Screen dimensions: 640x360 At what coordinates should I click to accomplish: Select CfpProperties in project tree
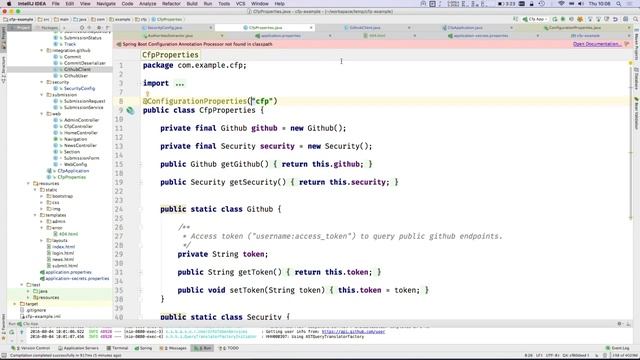point(71,177)
